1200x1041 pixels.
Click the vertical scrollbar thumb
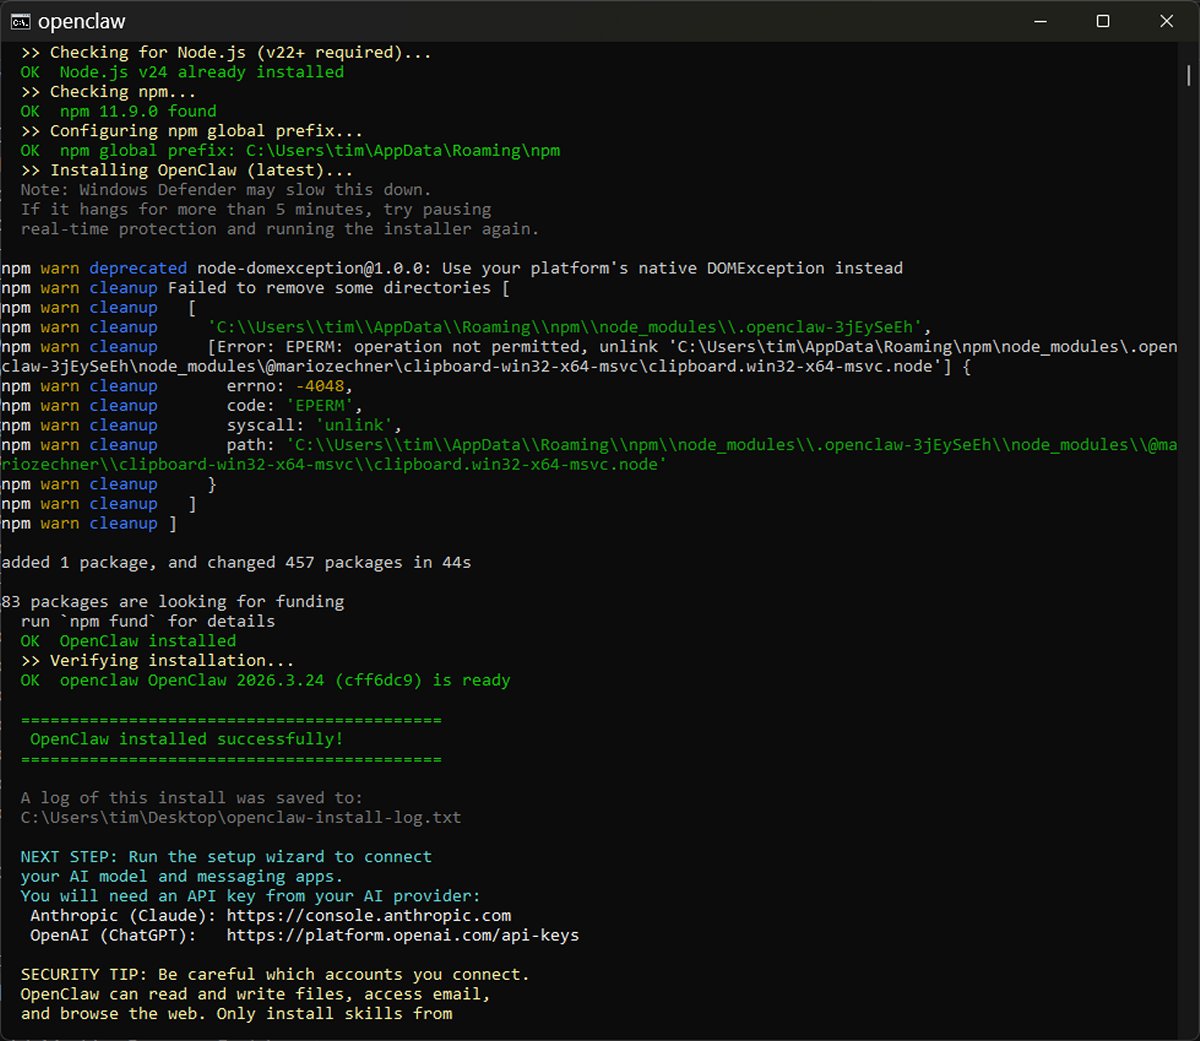click(x=1189, y=75)
